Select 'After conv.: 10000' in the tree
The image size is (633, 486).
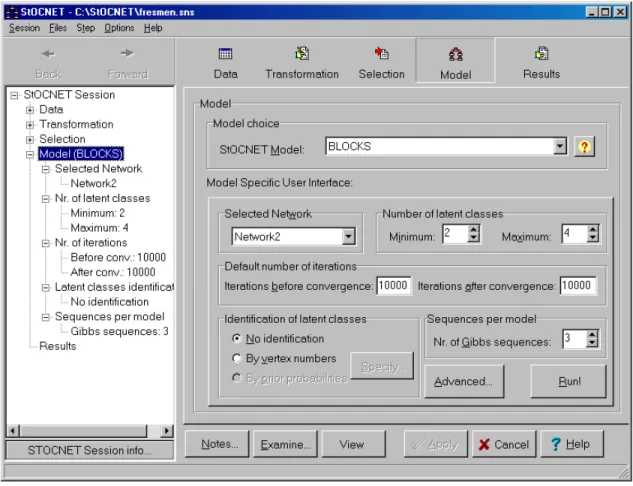[113, 272]
